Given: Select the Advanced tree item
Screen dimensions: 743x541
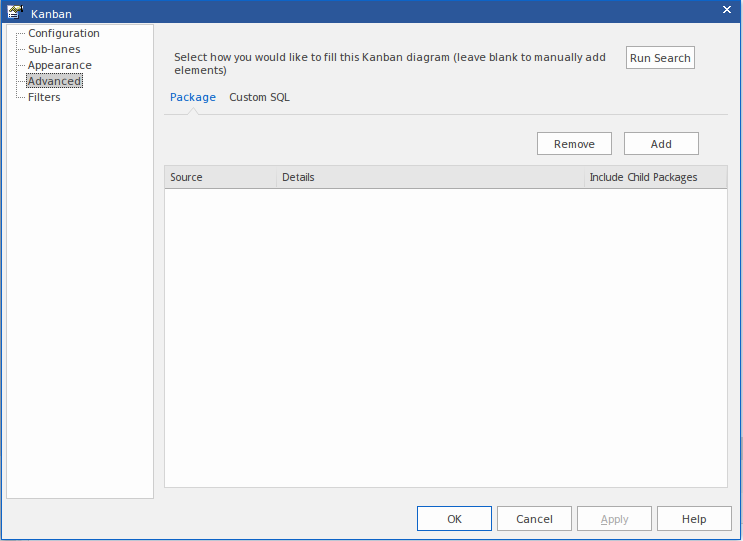Looking at the screenshot, I should pyautogui.click(x=54, y=81).
